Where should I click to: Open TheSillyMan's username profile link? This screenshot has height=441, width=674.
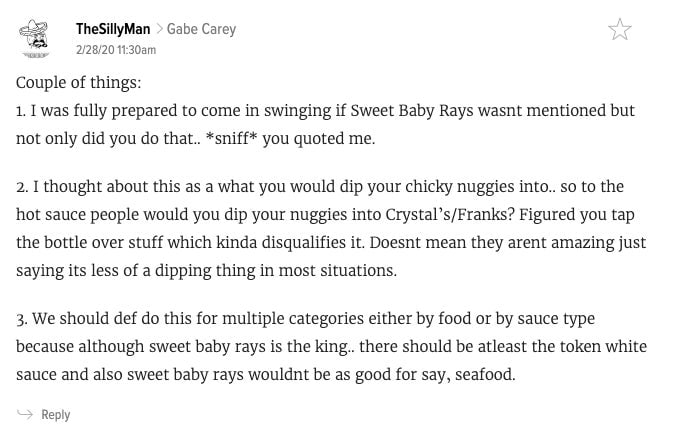click(113, 29)
